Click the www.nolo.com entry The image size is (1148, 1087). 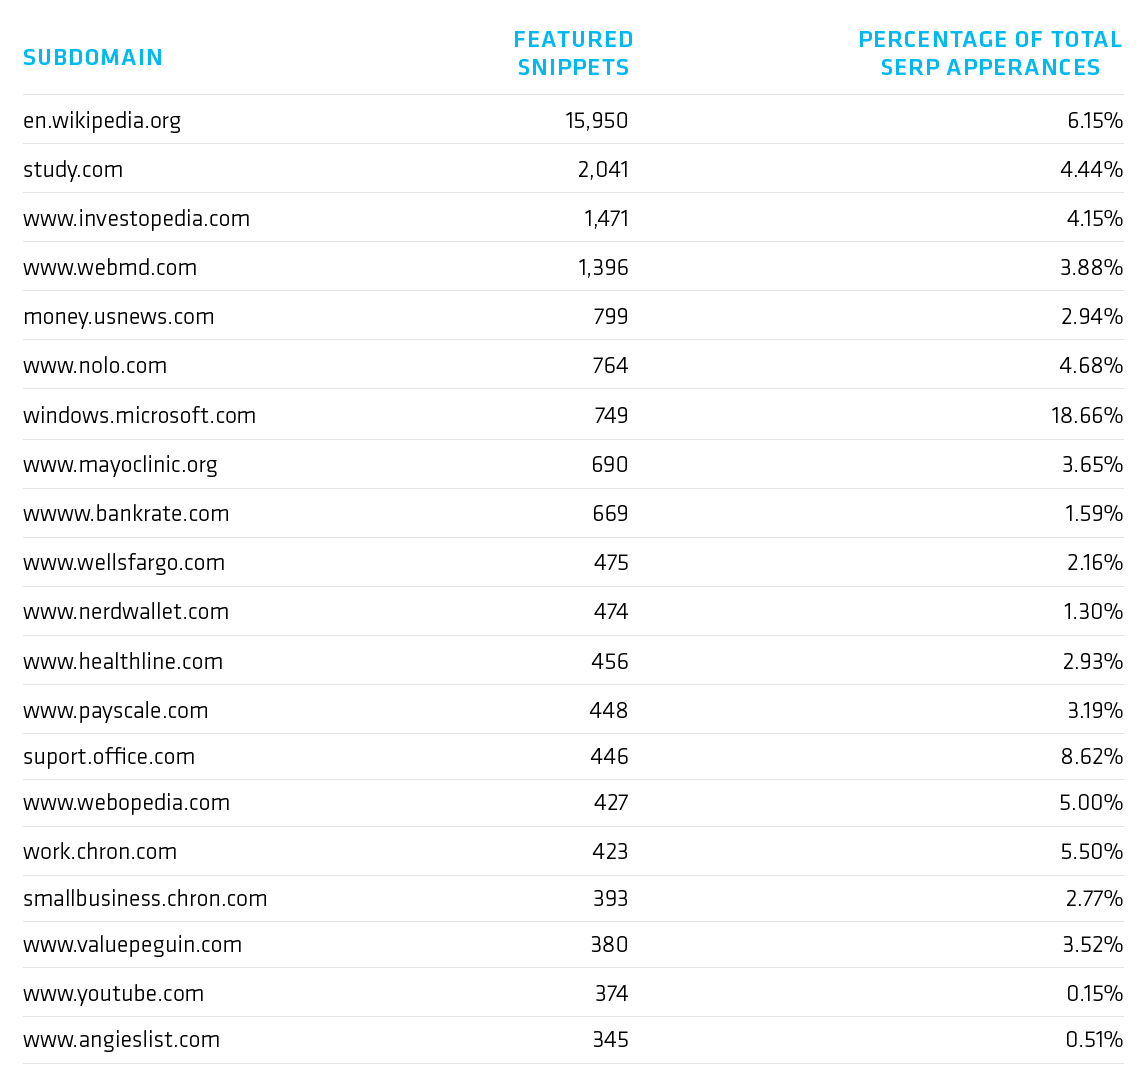coord(94,366)
